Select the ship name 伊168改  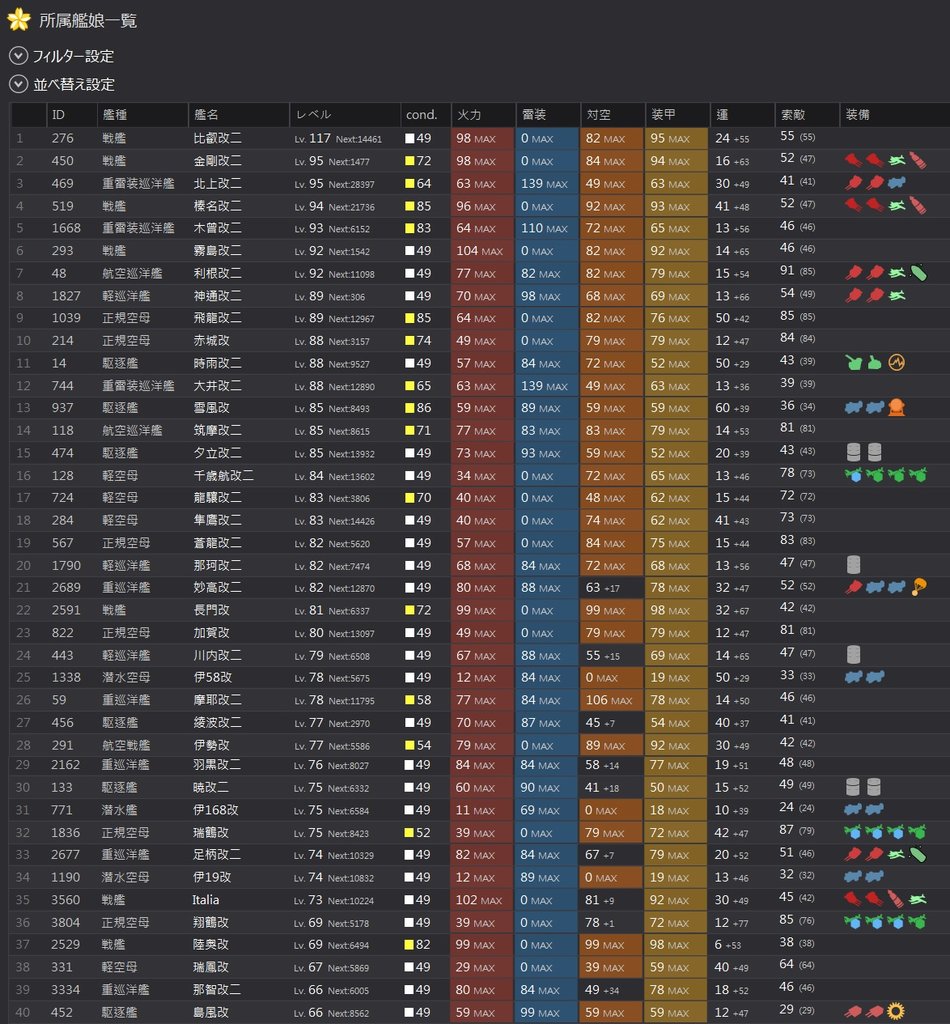(x=215, y=810)
